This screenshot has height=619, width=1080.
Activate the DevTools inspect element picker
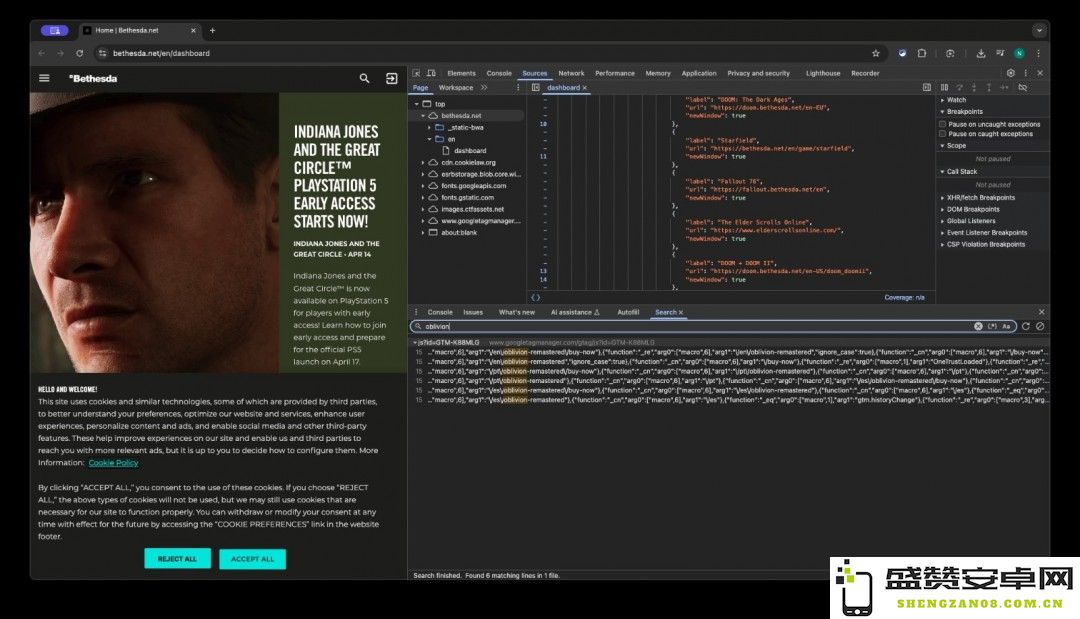pos(417,73)
